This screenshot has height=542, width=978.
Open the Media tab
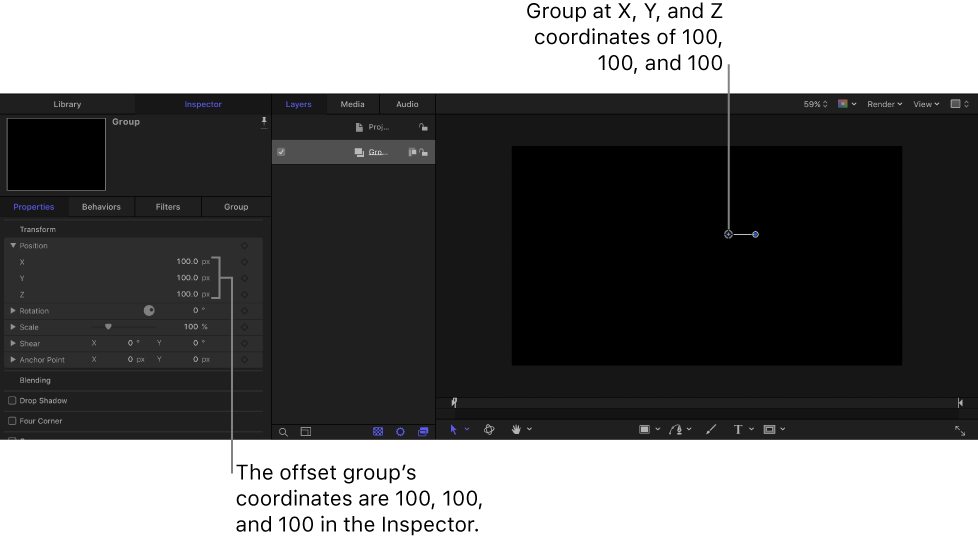click(352, 104)
